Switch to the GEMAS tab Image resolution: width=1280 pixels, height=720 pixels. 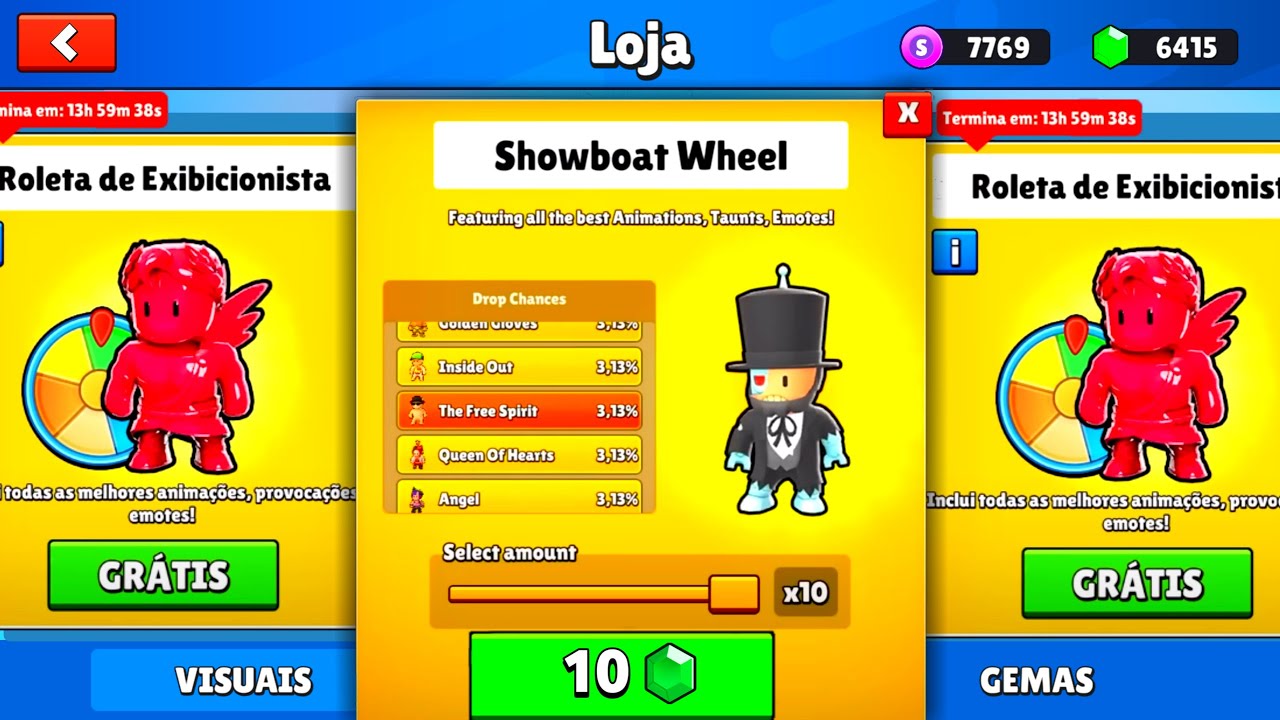[1036, 680]
